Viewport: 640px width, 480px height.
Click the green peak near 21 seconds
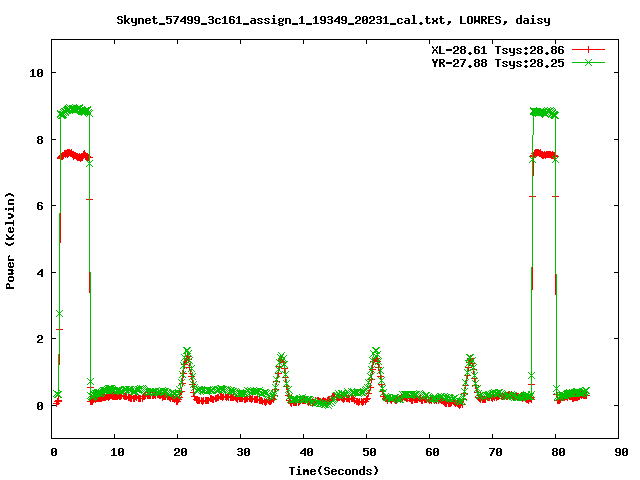187,351
